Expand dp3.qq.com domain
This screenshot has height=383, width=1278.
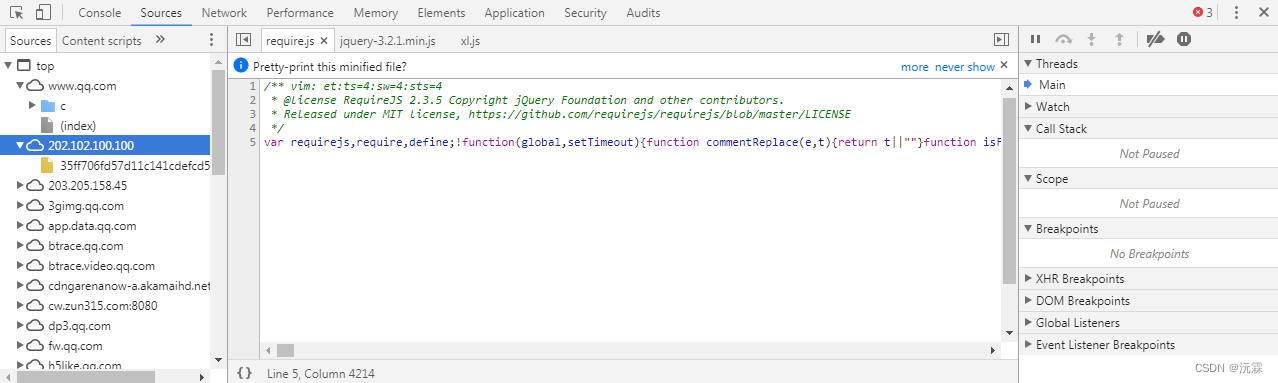(20, 326)
